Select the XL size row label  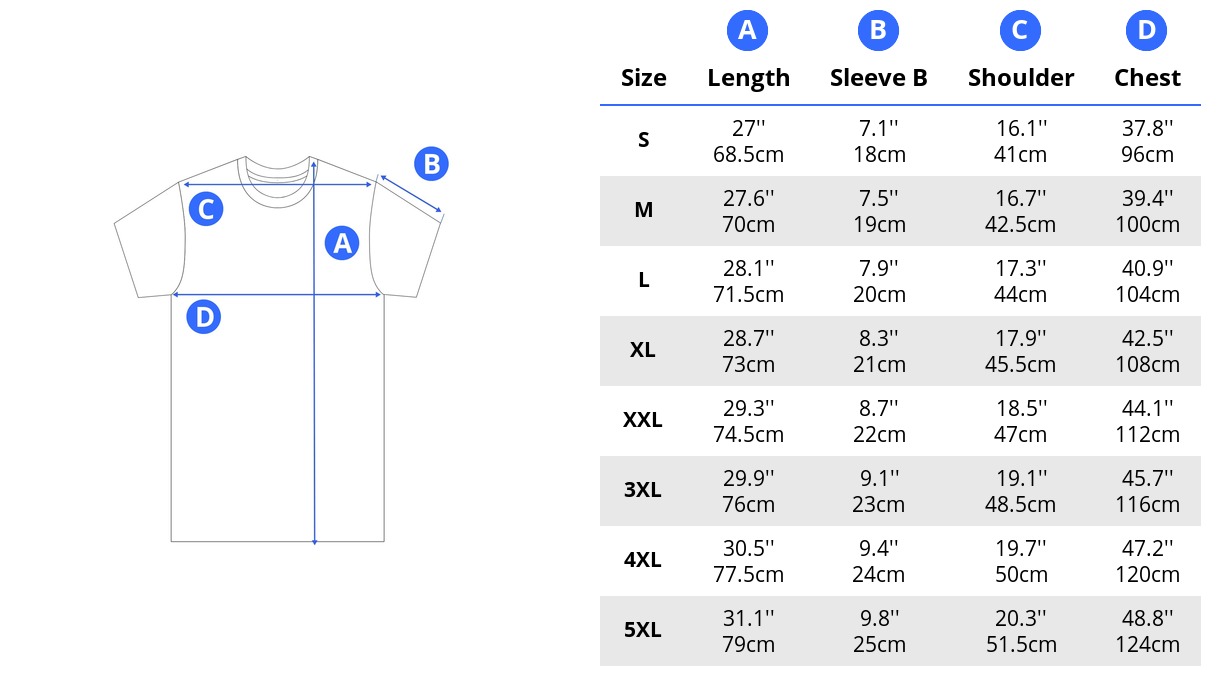click(x=643, y=350)
